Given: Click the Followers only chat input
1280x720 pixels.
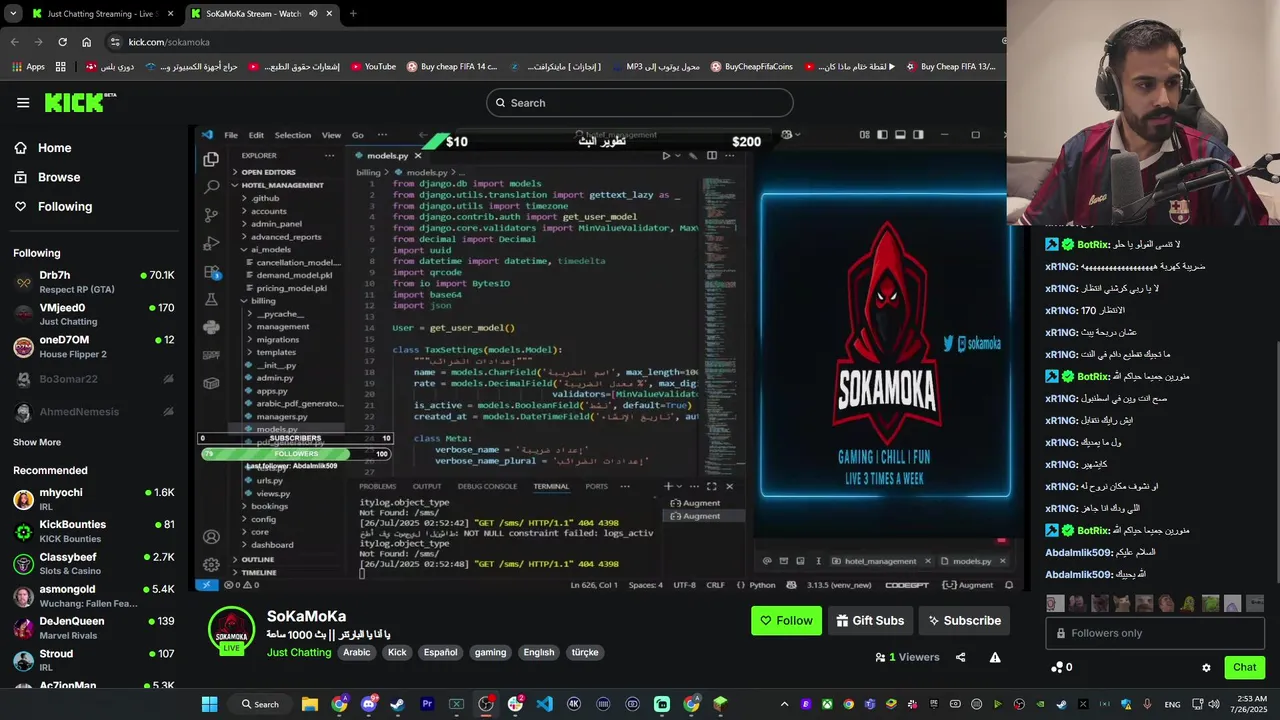Looking at the screenshot, I should coord(1155,633).
